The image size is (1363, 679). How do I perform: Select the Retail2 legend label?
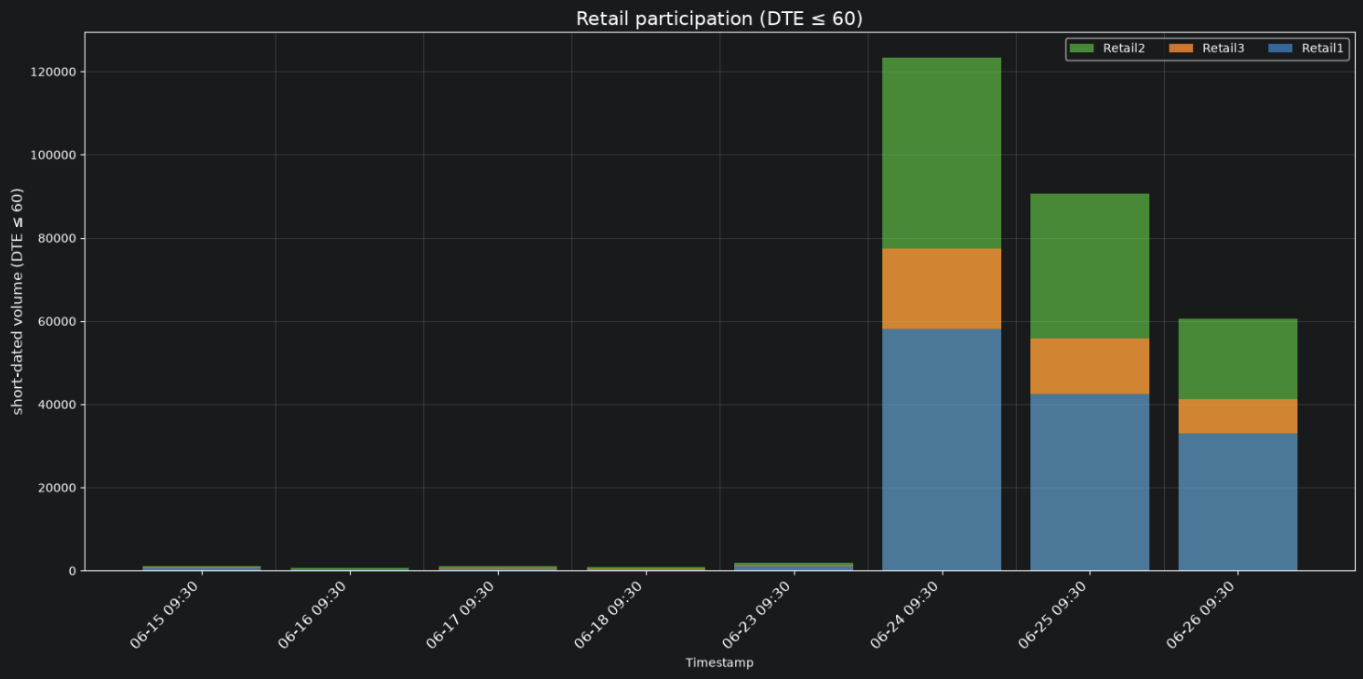(1124, 48)
